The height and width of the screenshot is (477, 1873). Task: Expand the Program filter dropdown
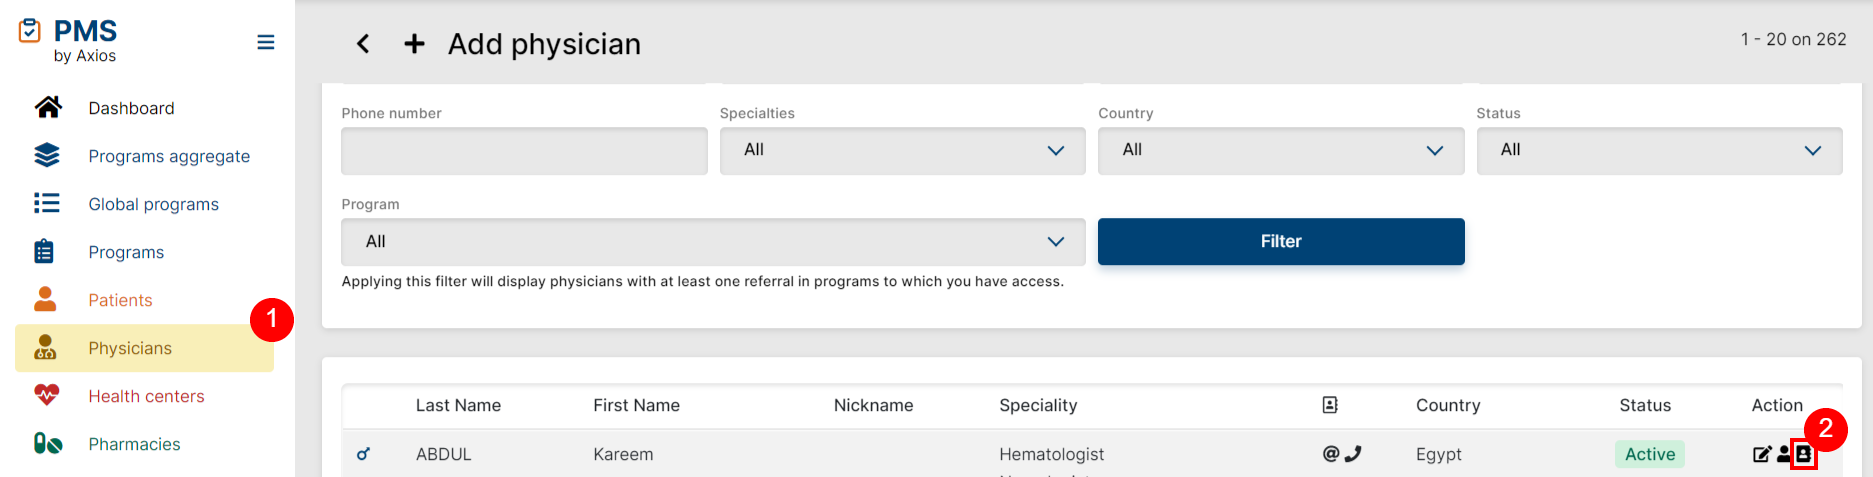713,242
